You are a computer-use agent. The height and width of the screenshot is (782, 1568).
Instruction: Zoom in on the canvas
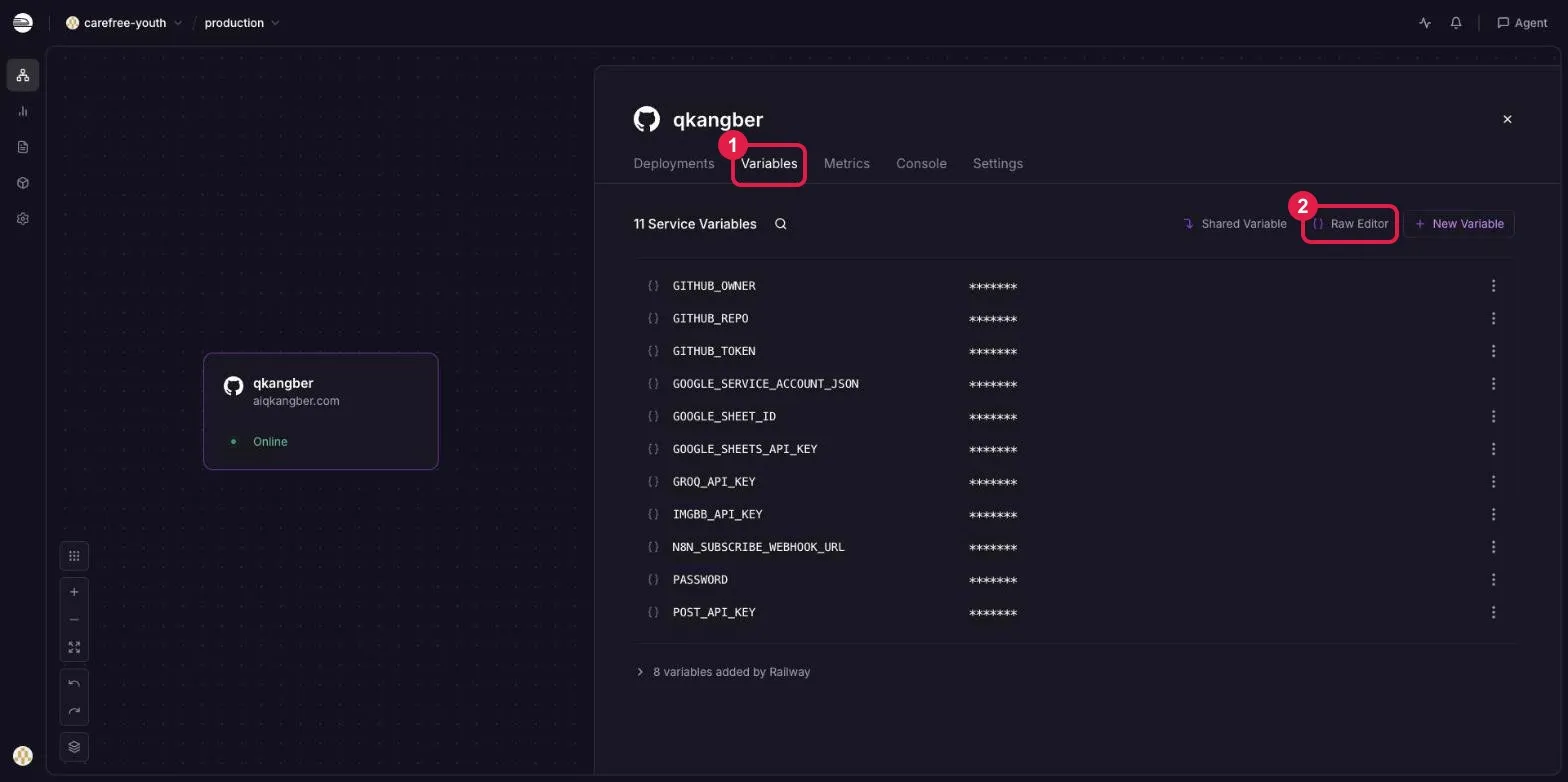coord(74,592)
